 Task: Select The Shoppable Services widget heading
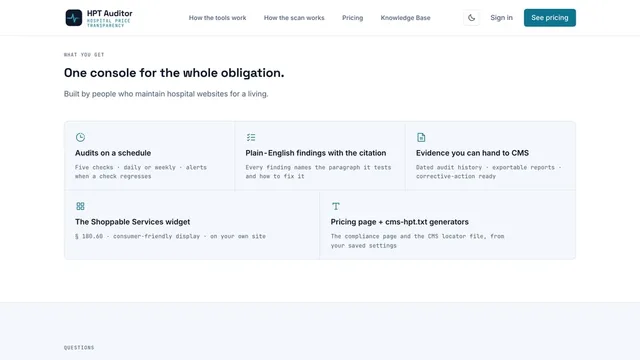pyautogui.click(x=132, y=222)
